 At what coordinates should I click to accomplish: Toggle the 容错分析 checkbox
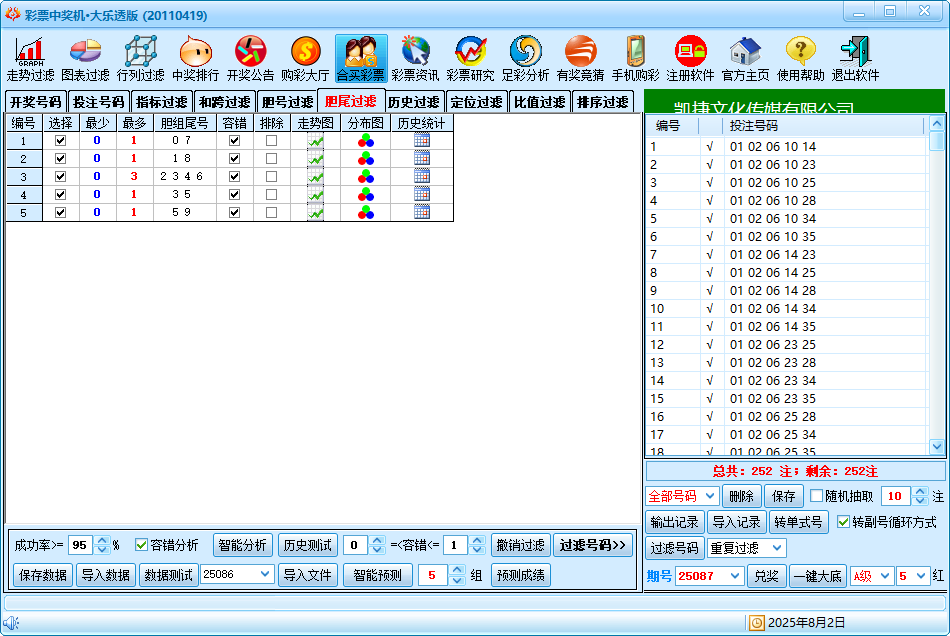click(x=142, y=545)
